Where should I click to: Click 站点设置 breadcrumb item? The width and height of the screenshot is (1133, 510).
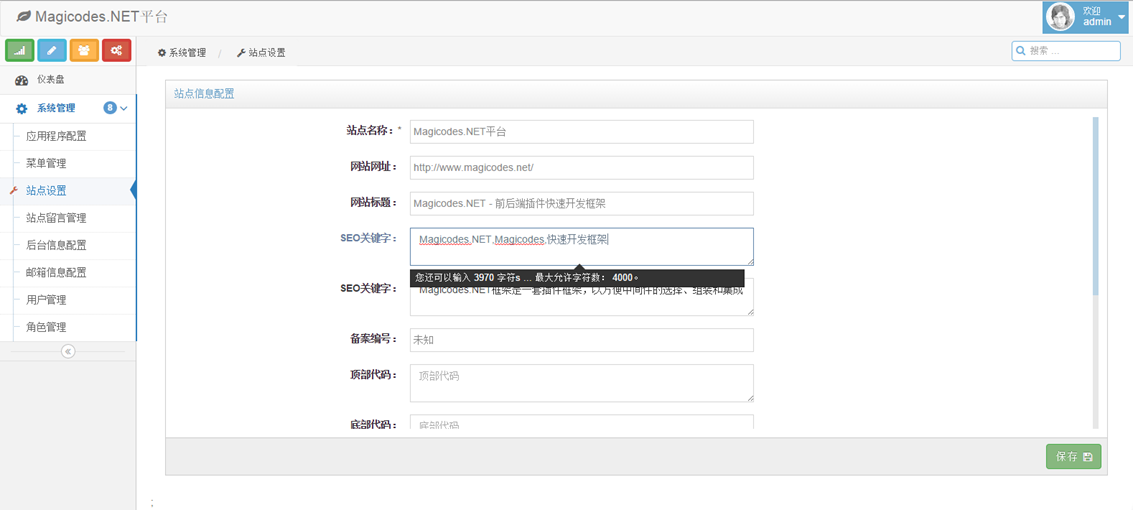[267, 53]
